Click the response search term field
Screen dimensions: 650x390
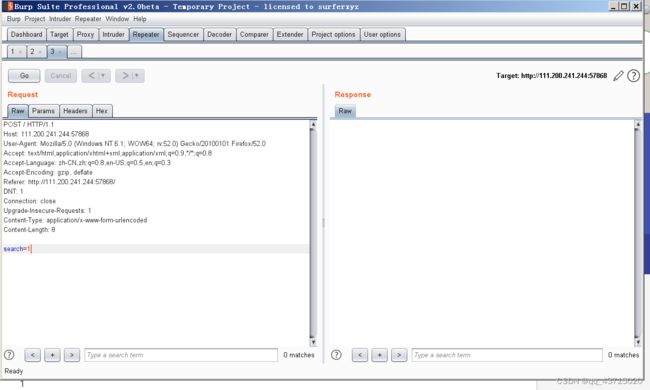pyautogui.click(x=507, y=355)
